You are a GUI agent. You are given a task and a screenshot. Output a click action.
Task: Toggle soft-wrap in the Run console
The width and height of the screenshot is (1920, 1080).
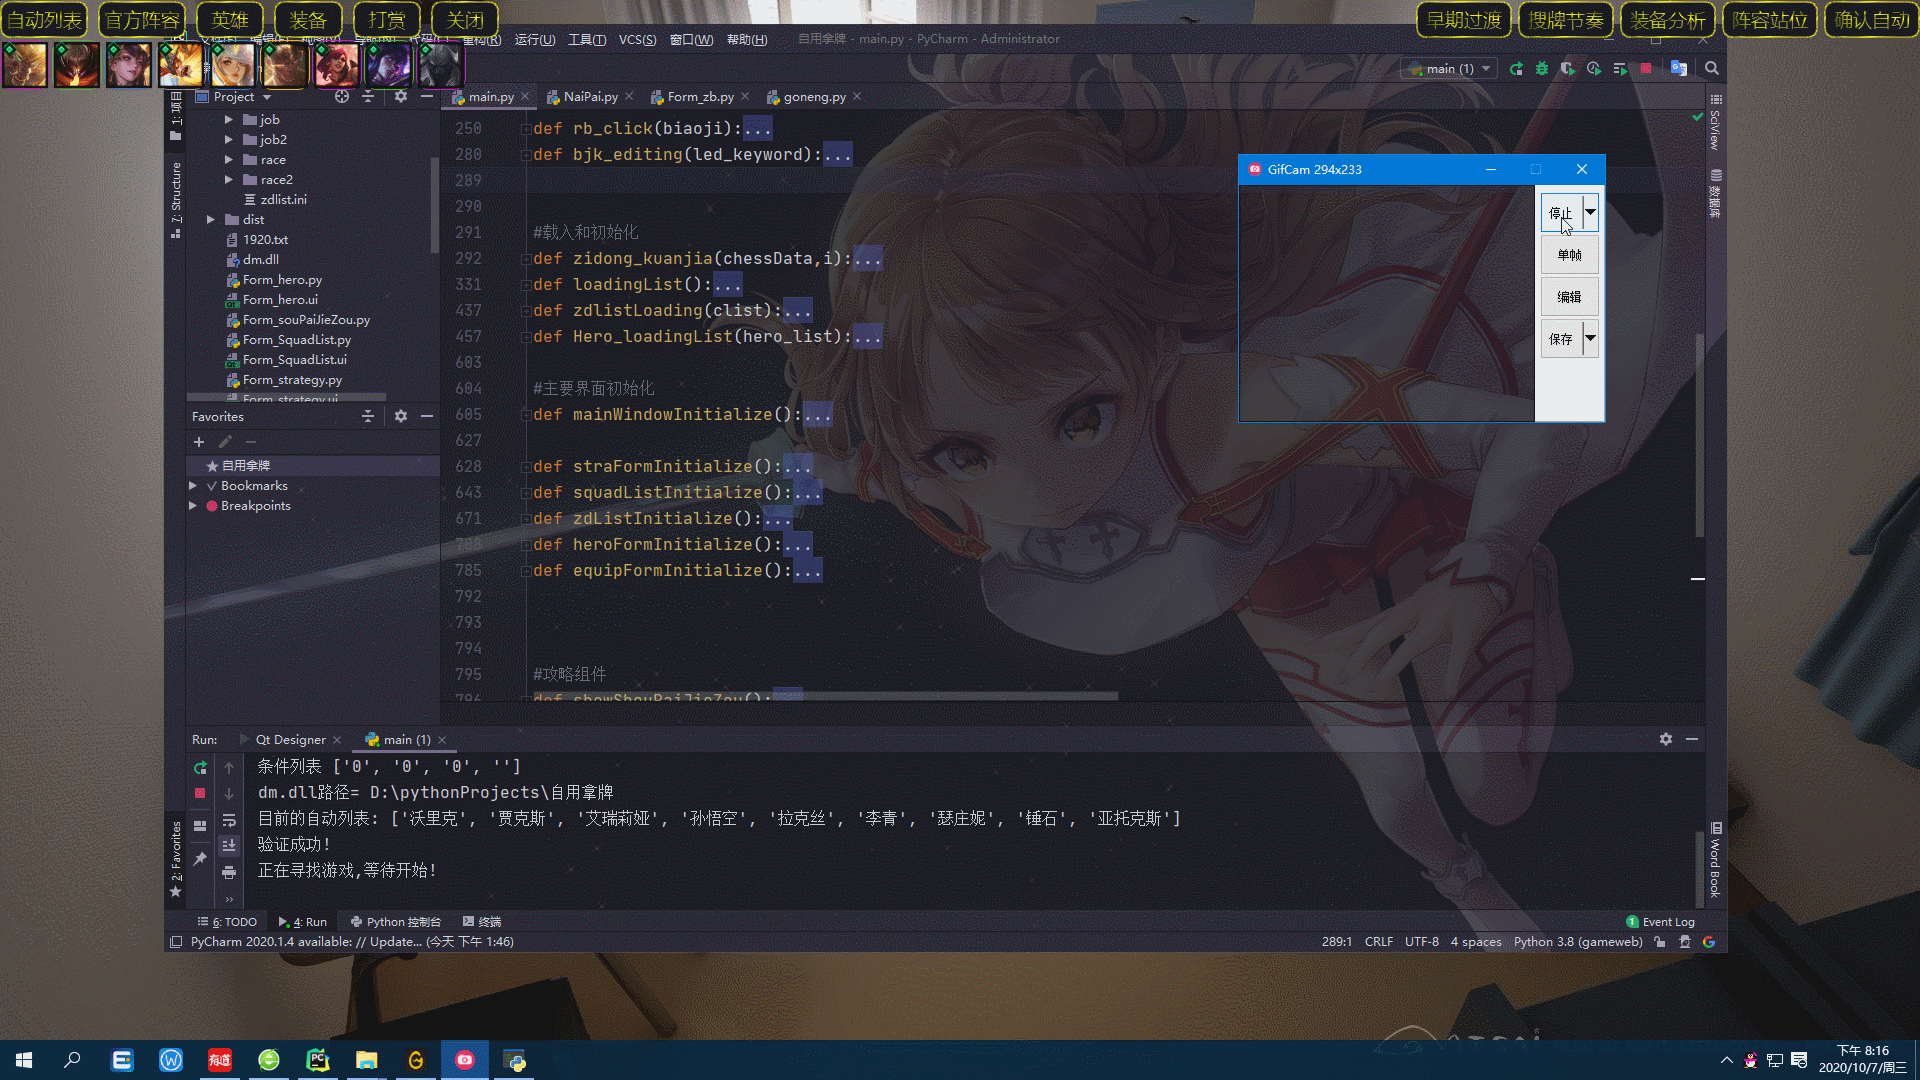click(x=229, y=820)
